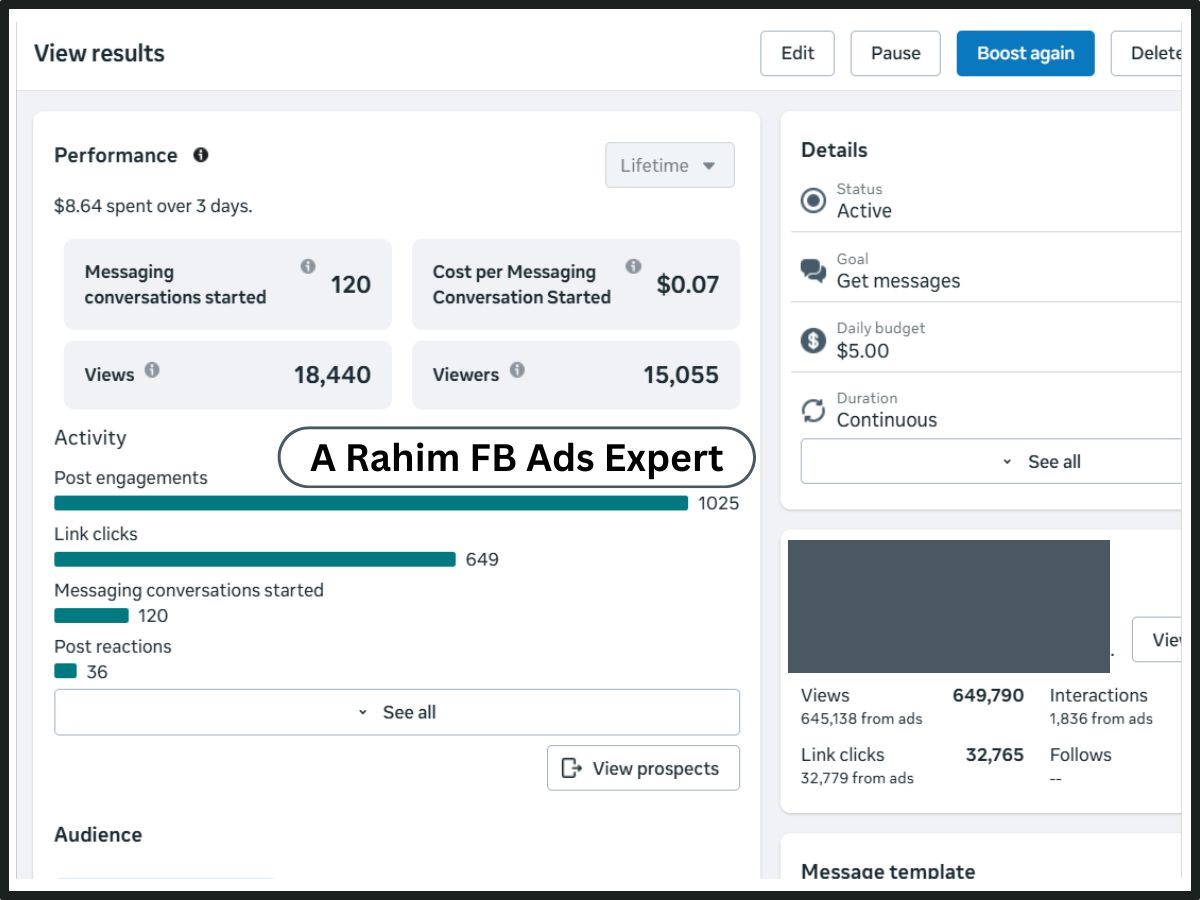Image resolution: width=1200 pixels, height=900 pixels.
Task: Click the Status radio icon in Details
Action: pyautogui.click(x=814, y=200)
